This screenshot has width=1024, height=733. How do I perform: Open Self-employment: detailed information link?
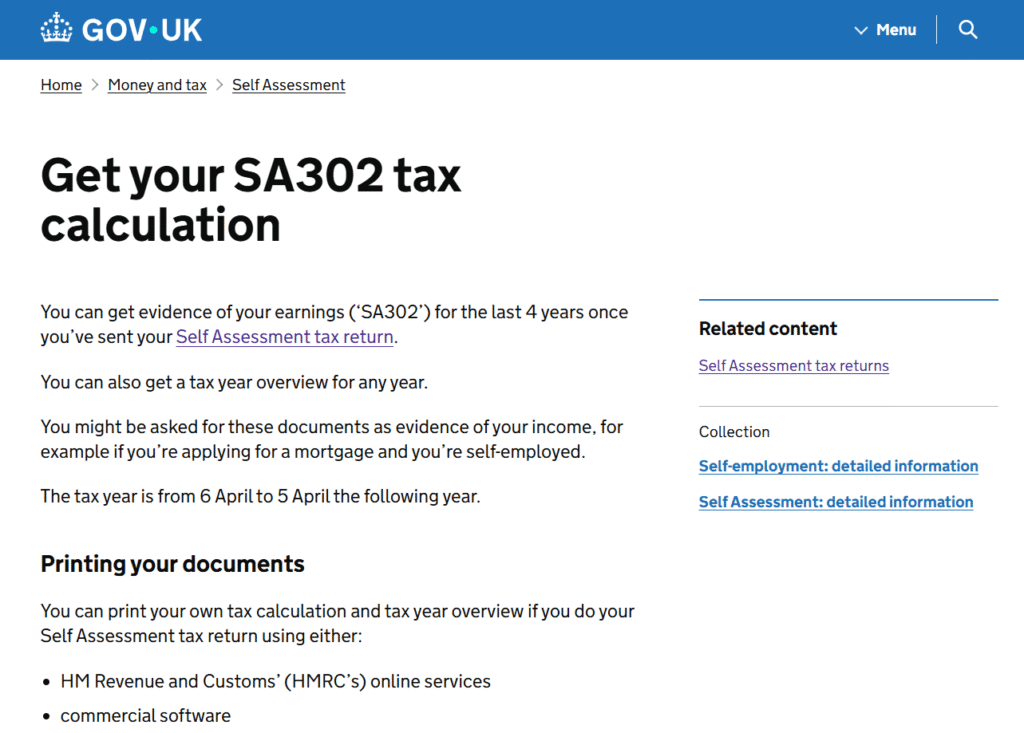838,466
